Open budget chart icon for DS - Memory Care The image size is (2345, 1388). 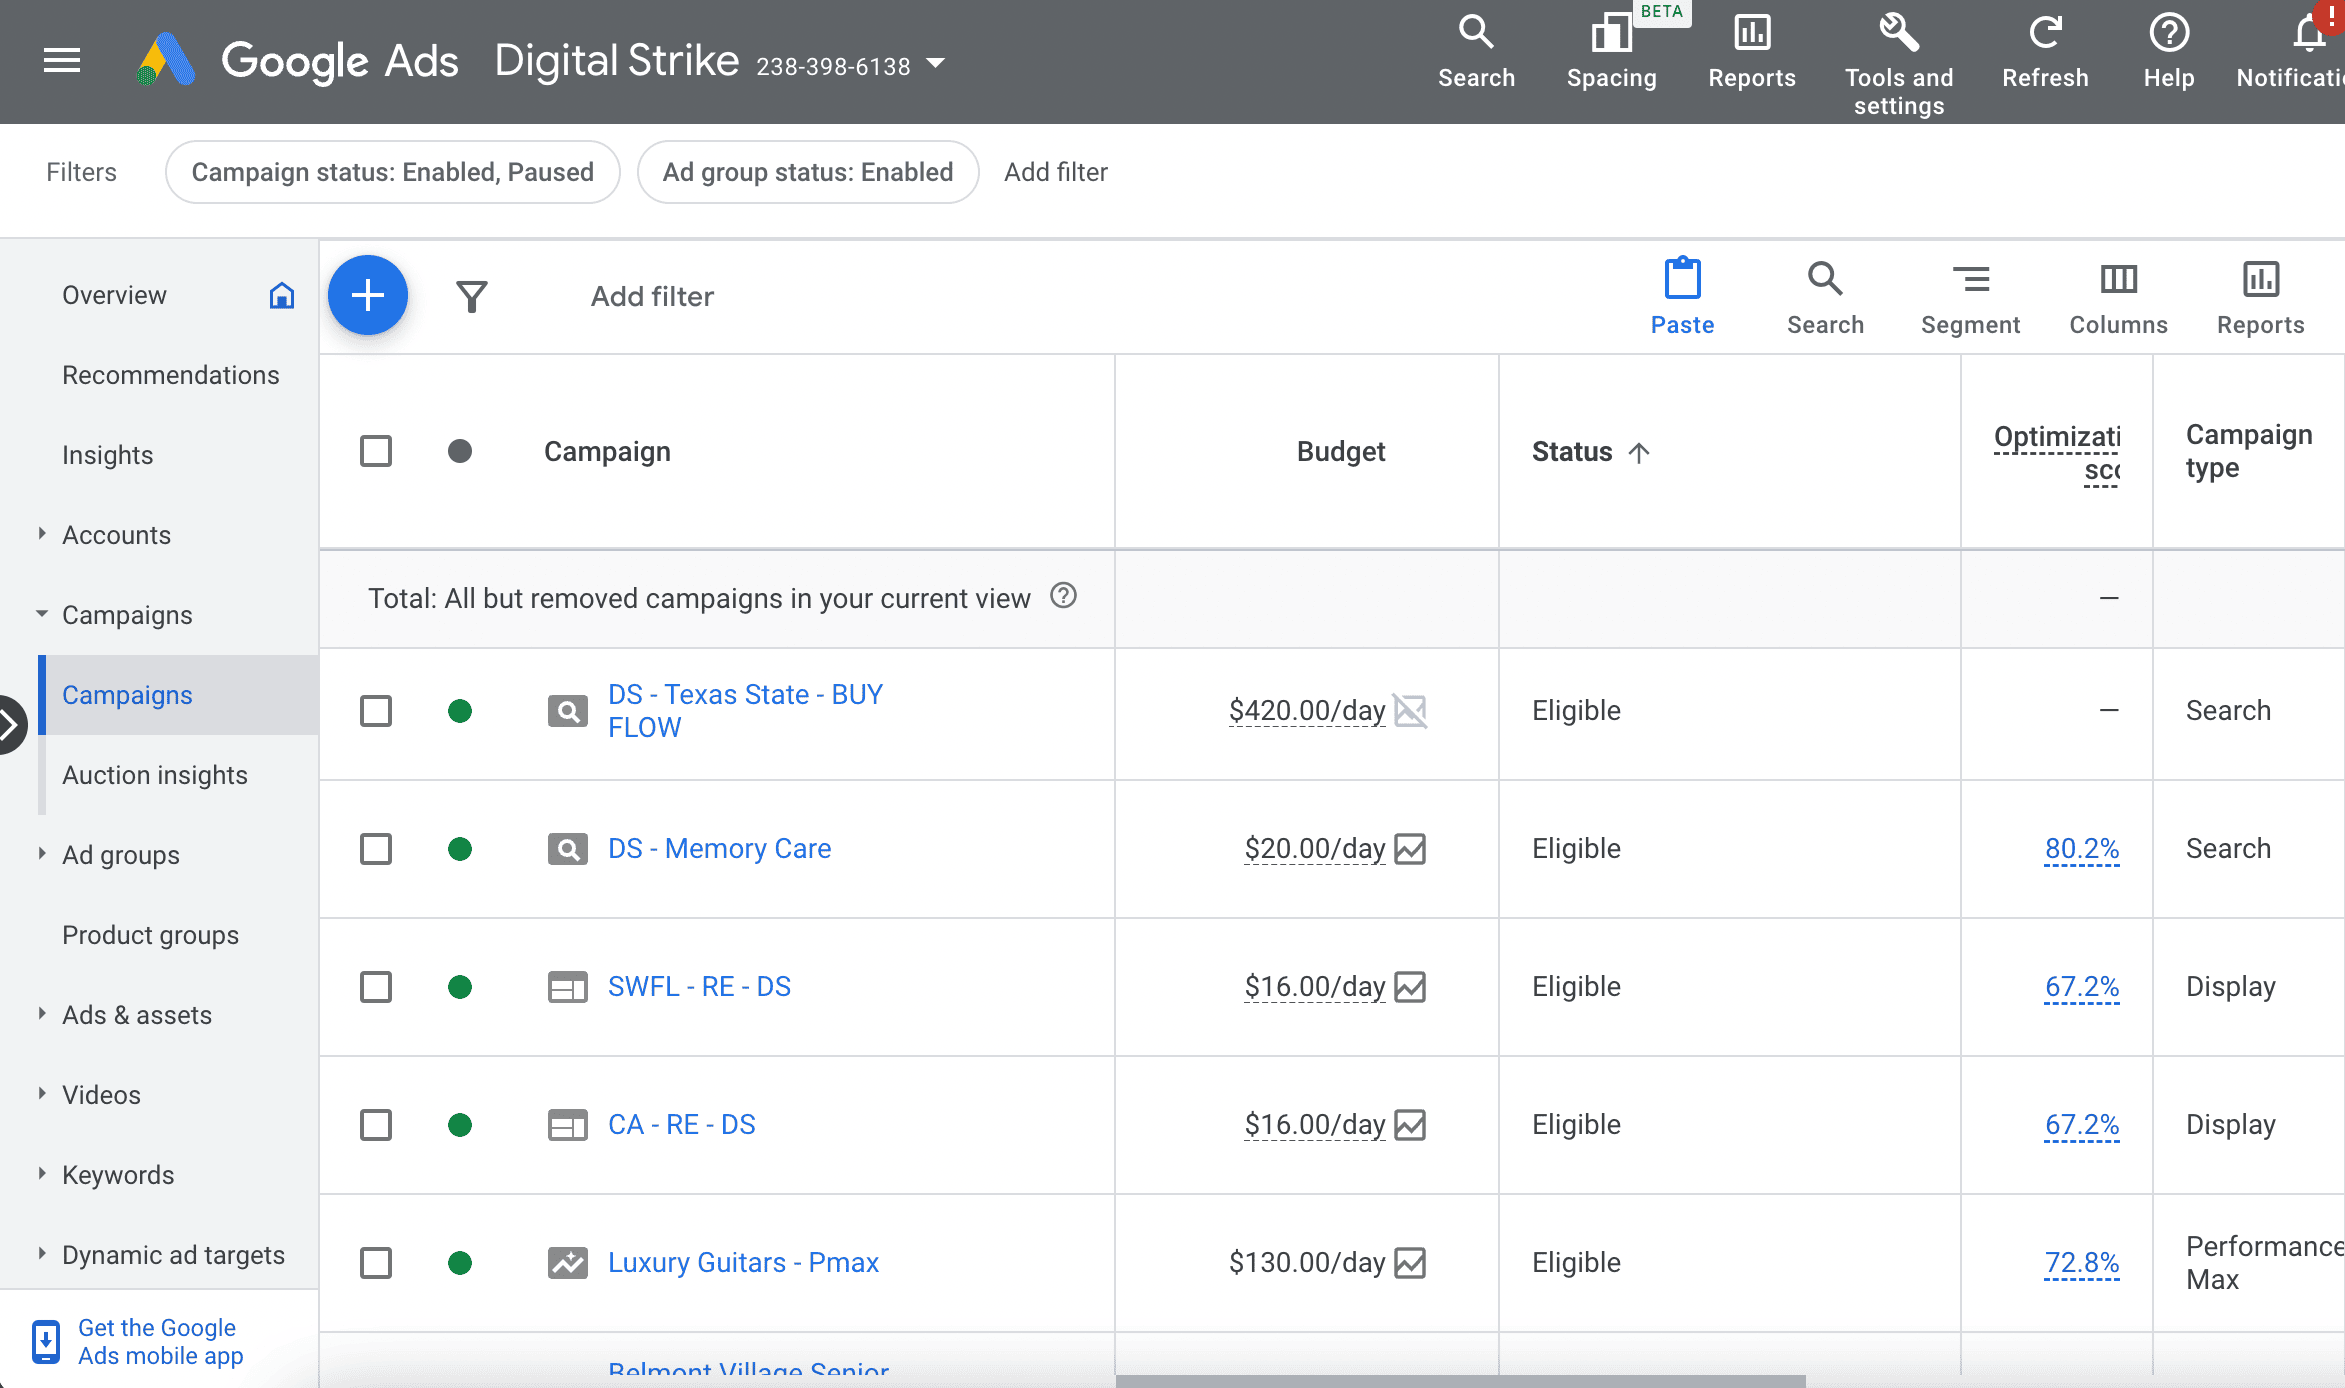(1410, 849)
